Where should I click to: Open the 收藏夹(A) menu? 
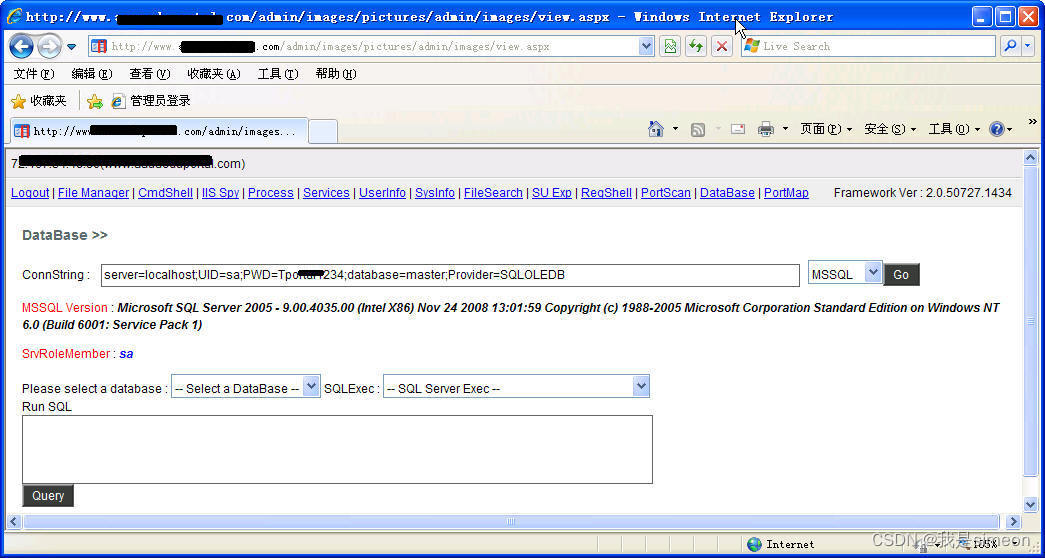click(213, 74)
